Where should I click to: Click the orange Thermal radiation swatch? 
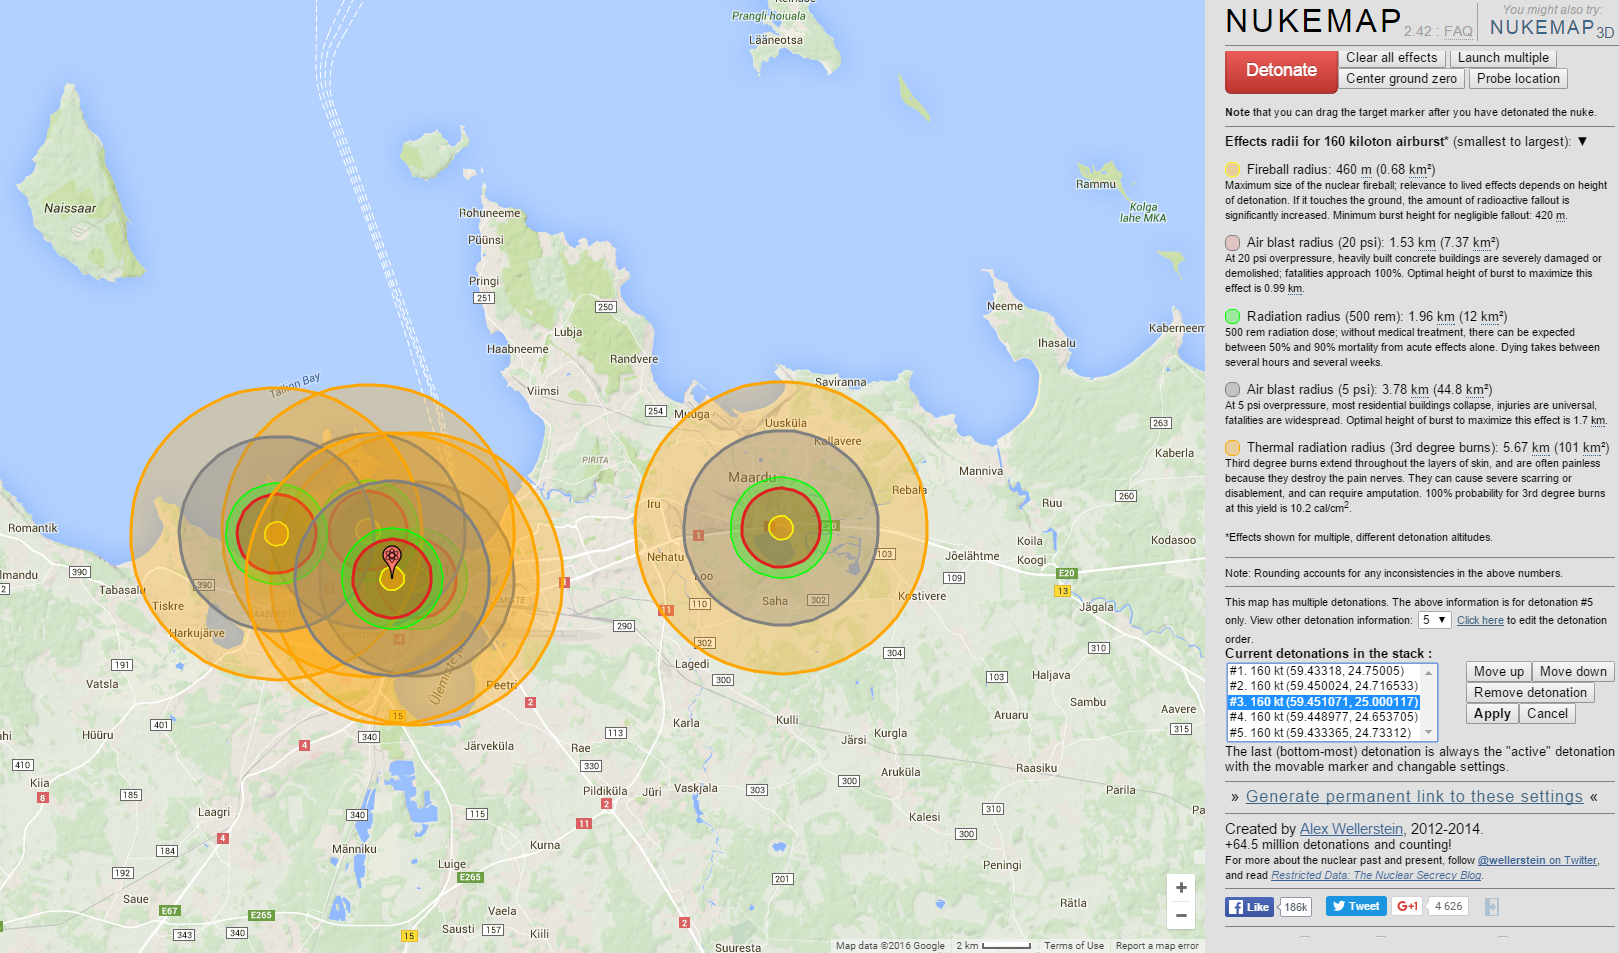pos(1233,448)
